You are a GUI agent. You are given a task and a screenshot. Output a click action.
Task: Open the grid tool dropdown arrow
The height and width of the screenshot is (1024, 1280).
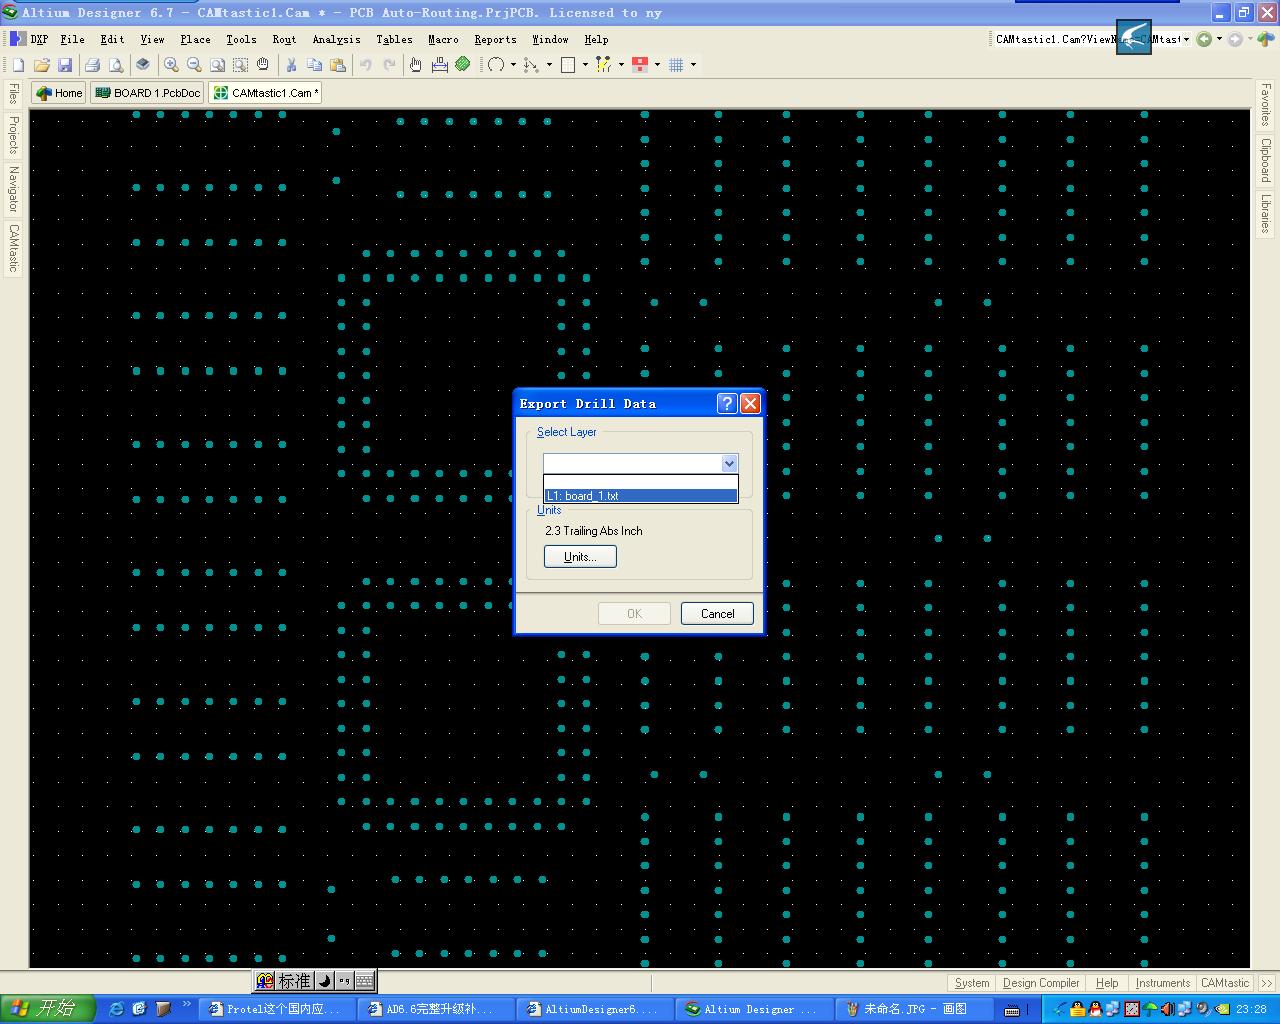[x=693, y=65]
